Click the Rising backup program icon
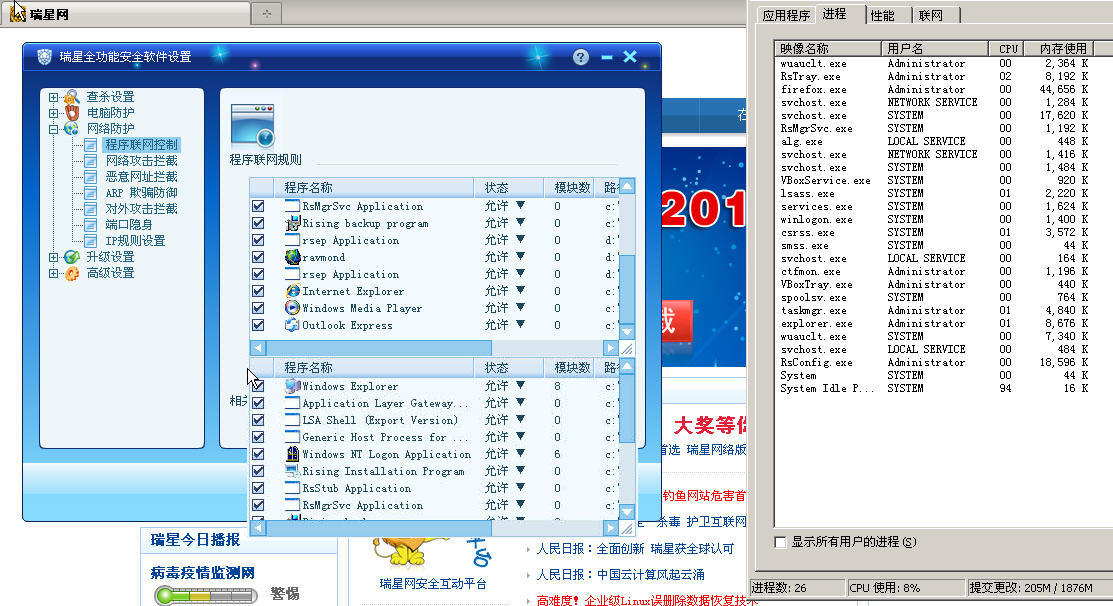This screenshot has height=606, width=1113. point(292,224)
